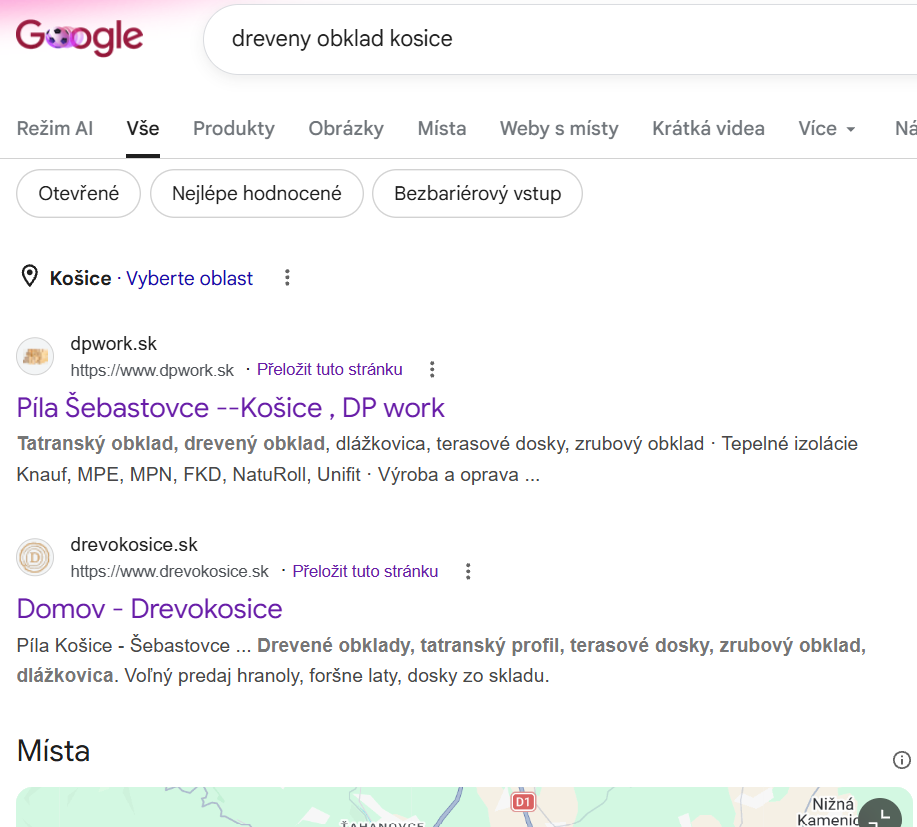Click the info icon beside Místa
Viewport: 917px width, 827px height.
click(x=902, y=760)
